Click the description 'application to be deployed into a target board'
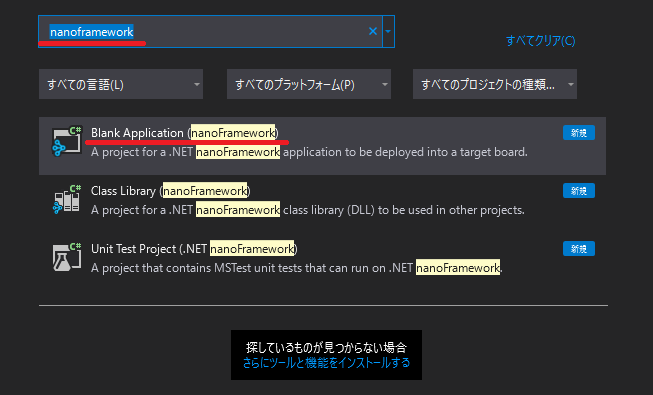The height and width of the screenshot is (395, 653). (x=405, y=152)
